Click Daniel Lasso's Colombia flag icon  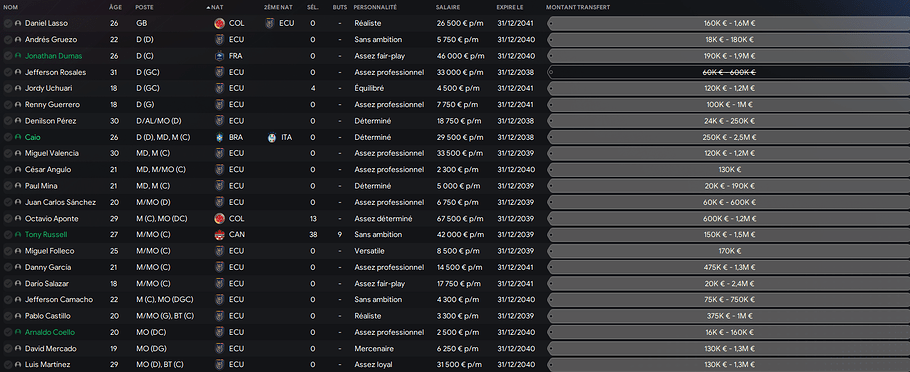coord(219,24)
